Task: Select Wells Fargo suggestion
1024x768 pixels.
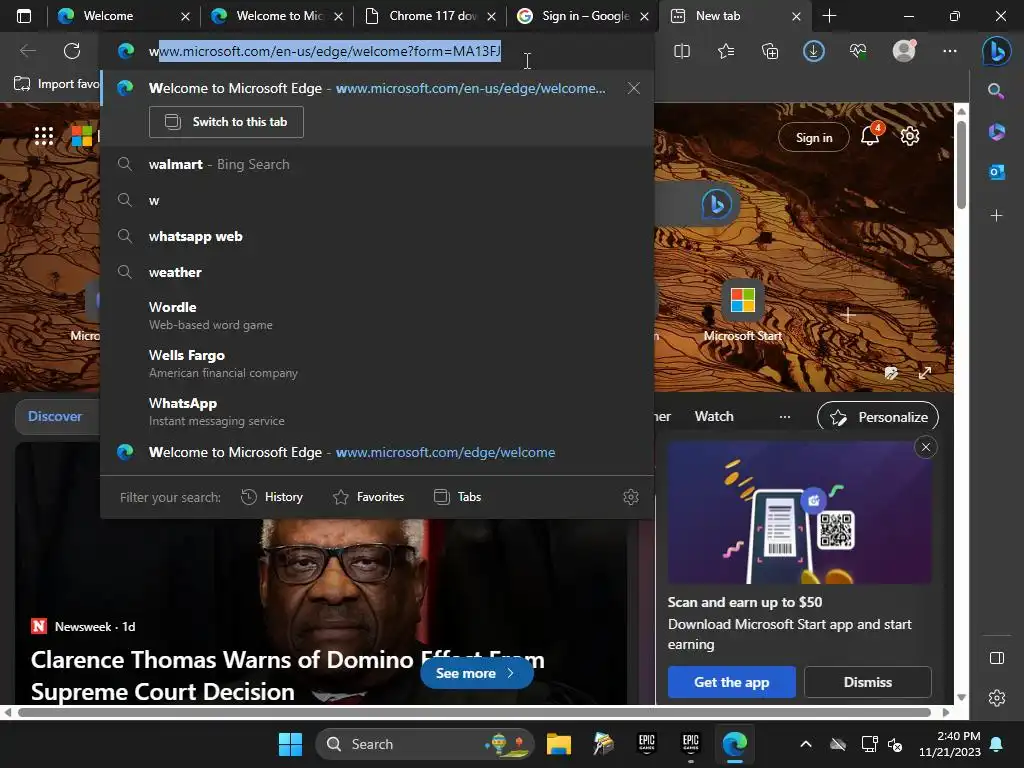Action: 377,363
